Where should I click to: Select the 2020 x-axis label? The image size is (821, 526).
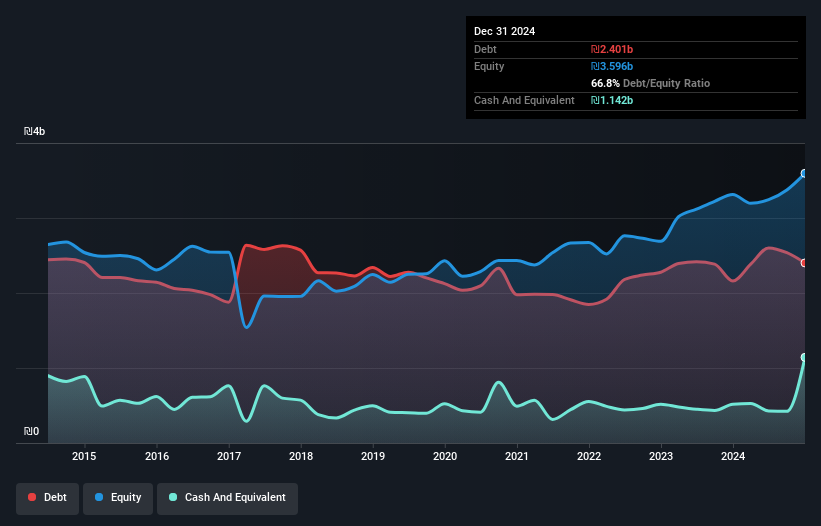[445, 456]
